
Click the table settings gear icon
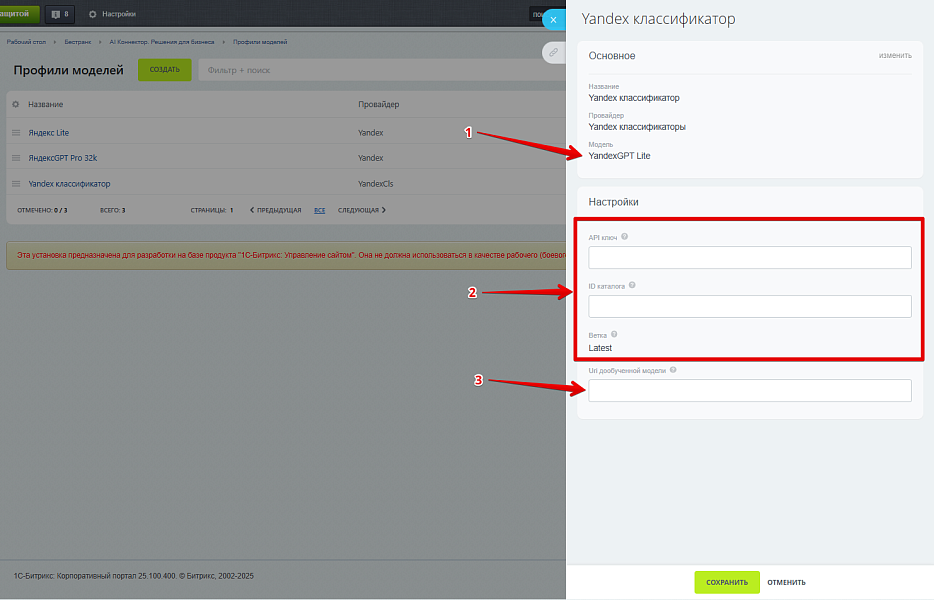point(15,104)
